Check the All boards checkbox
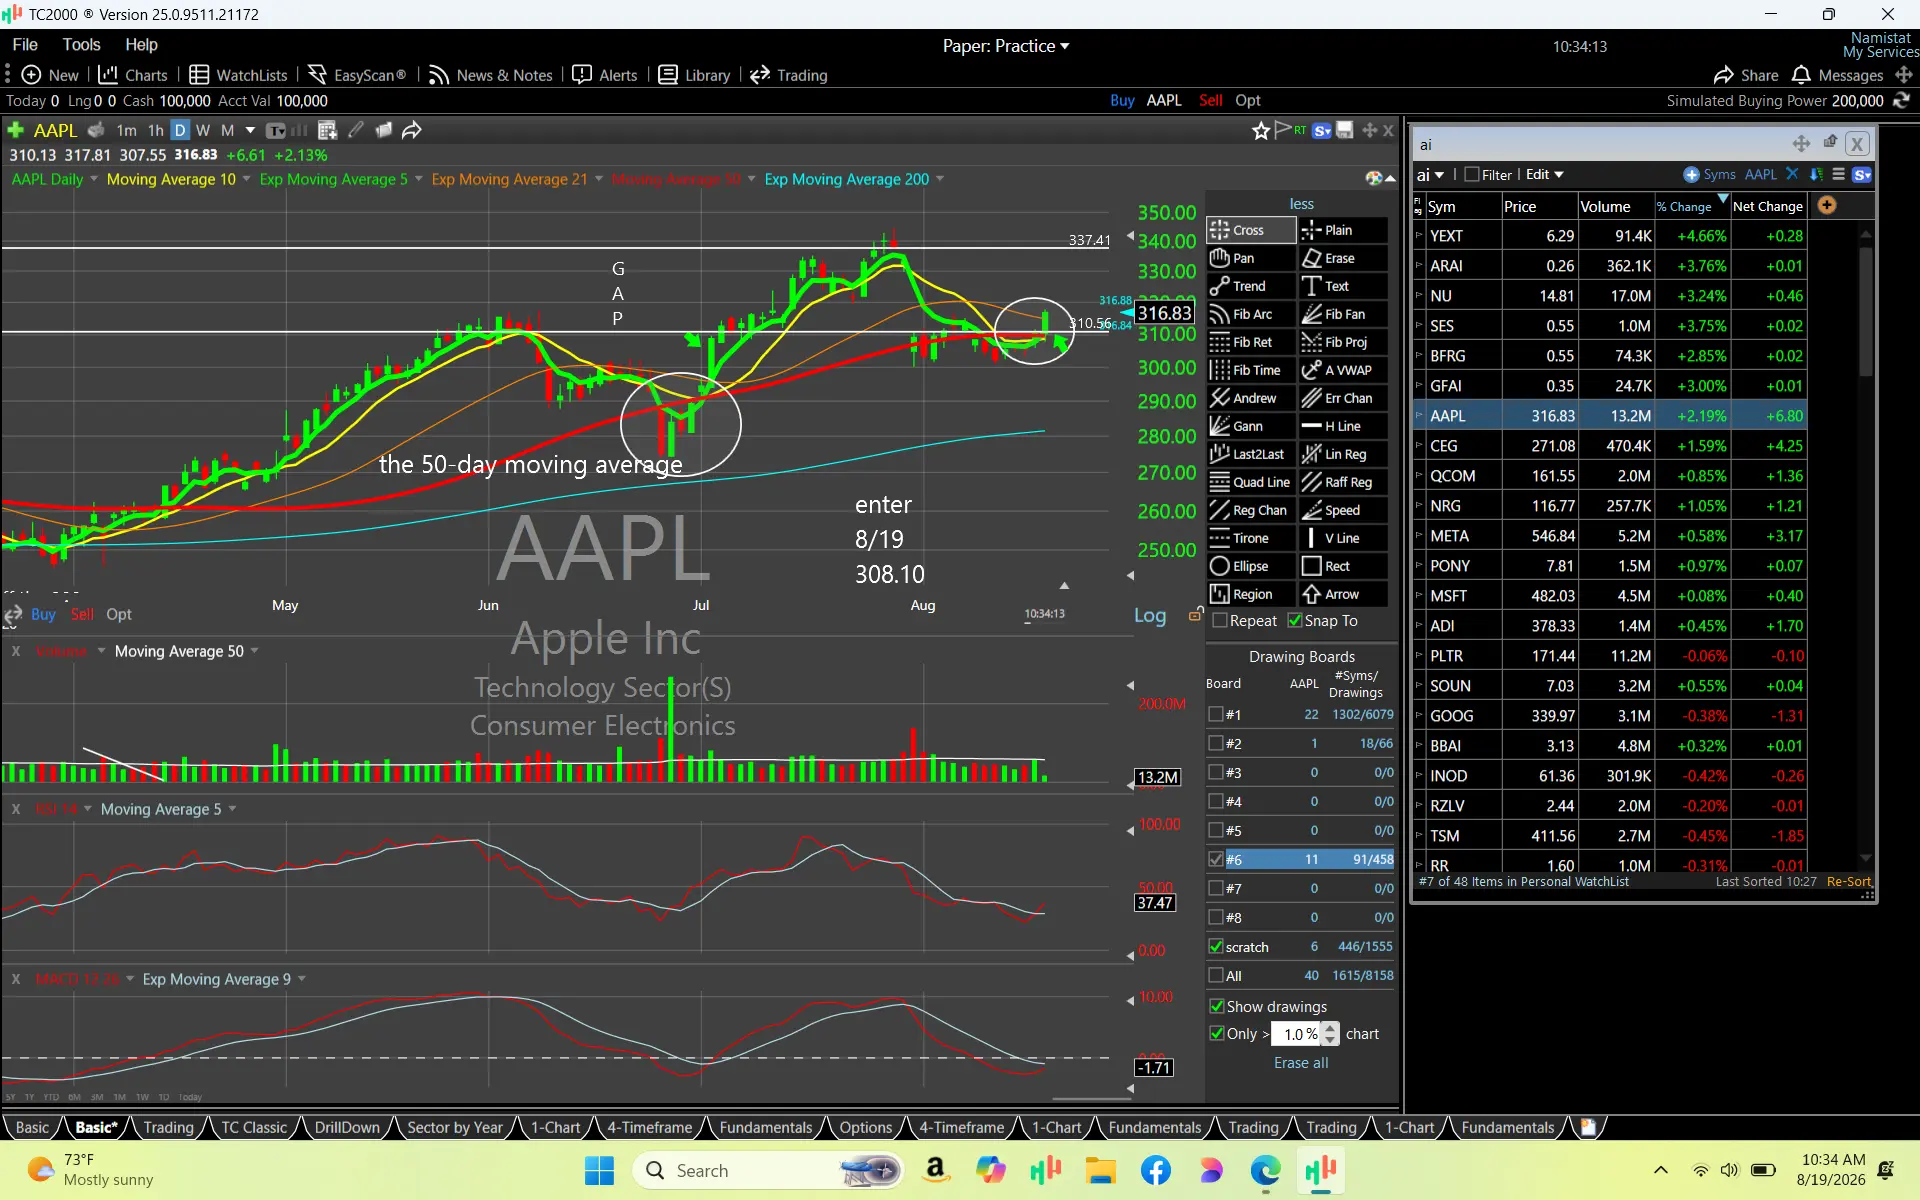Screen dimensions: 1920x1200 coord(1216,975)
